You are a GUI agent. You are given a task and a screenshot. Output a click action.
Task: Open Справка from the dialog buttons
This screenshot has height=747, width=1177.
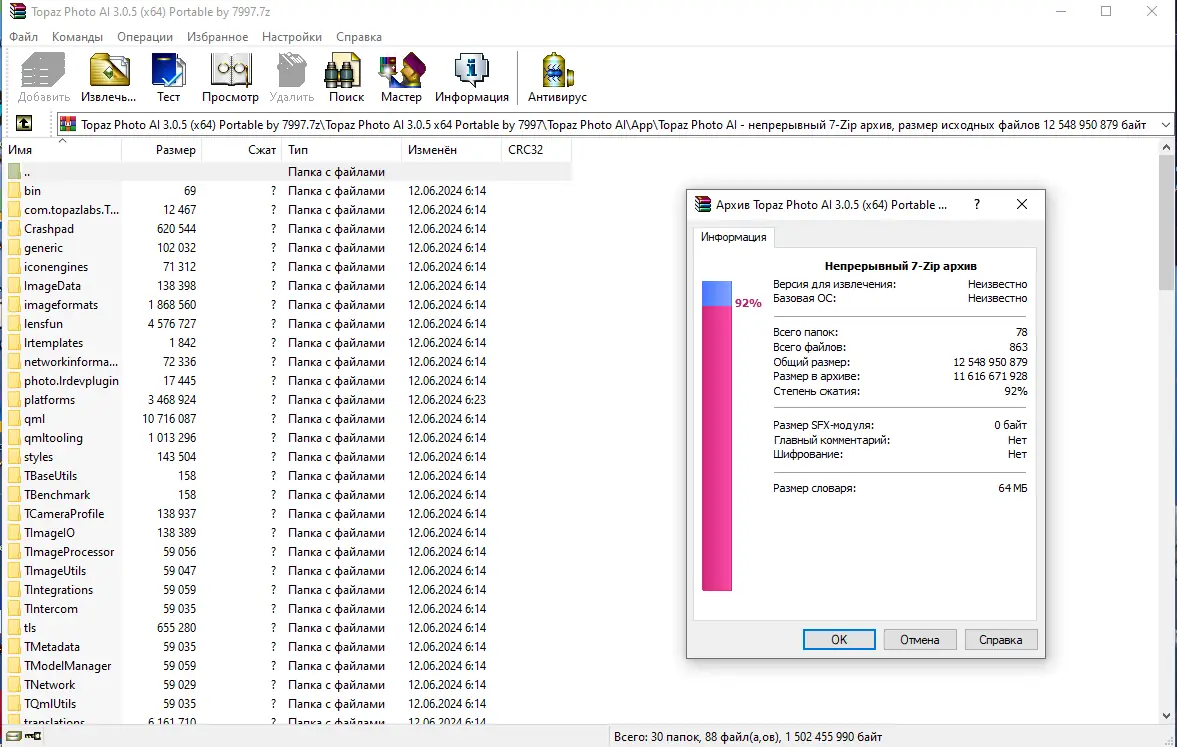1000,639
